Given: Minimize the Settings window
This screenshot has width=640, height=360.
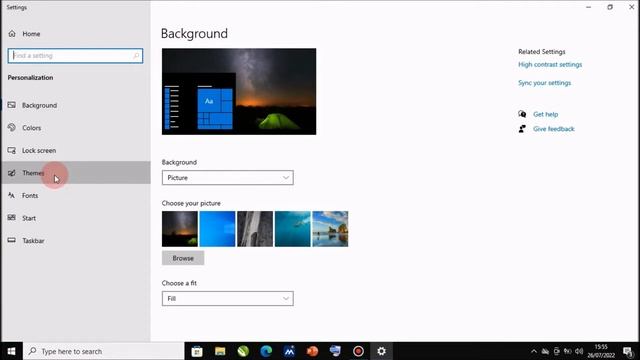Looking at the screenshot, I should pos(588,7).
